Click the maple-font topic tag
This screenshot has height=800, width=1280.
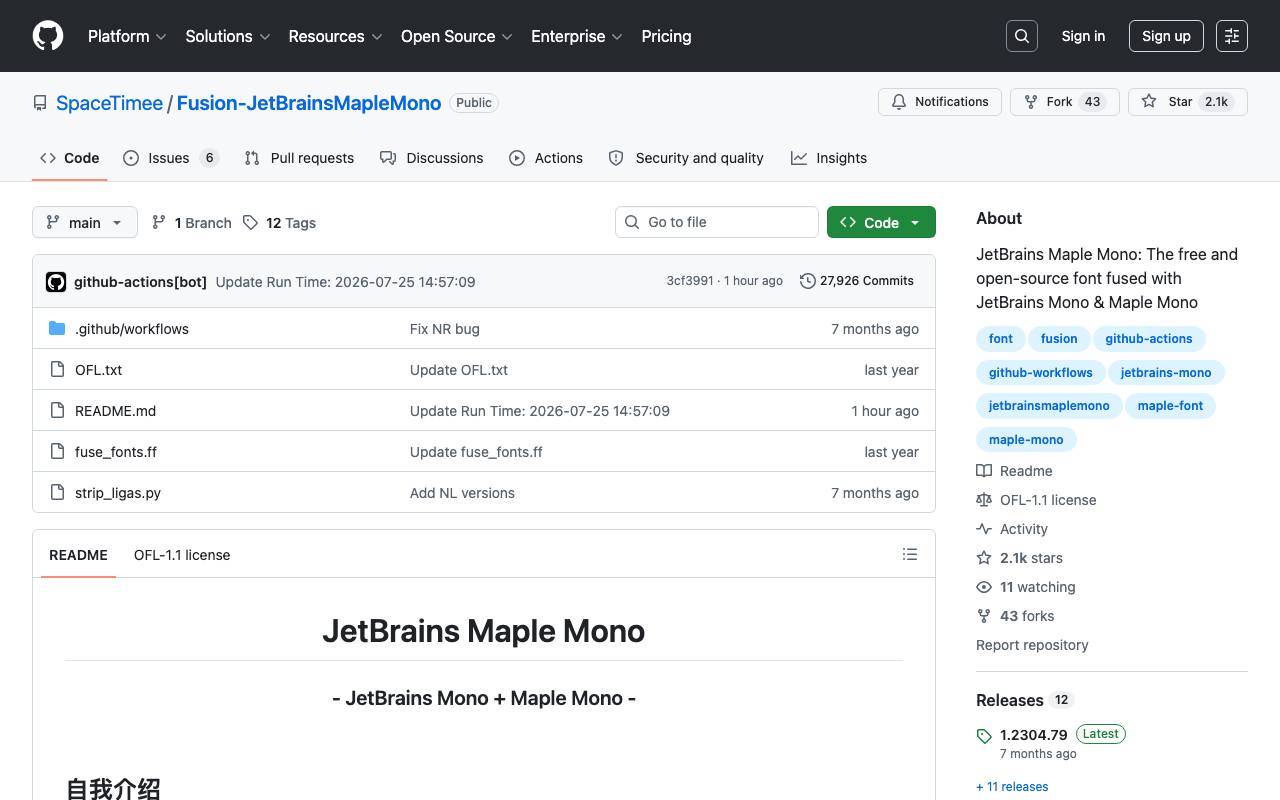click(1170, 406)
